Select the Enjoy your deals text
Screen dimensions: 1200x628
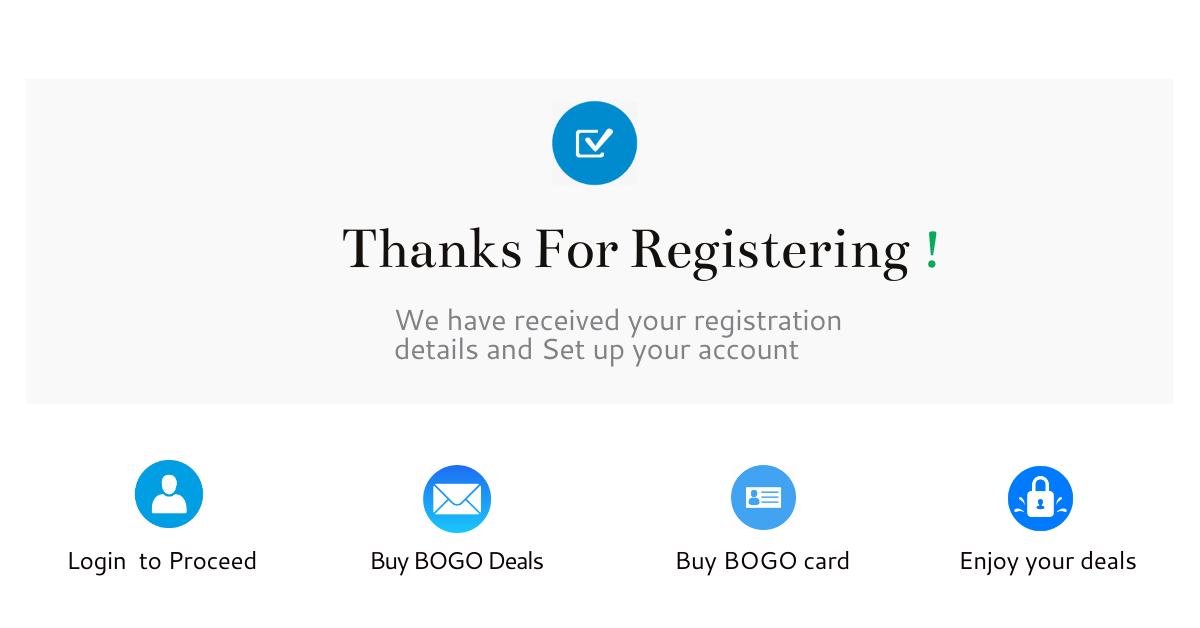tap(1048, 561)
